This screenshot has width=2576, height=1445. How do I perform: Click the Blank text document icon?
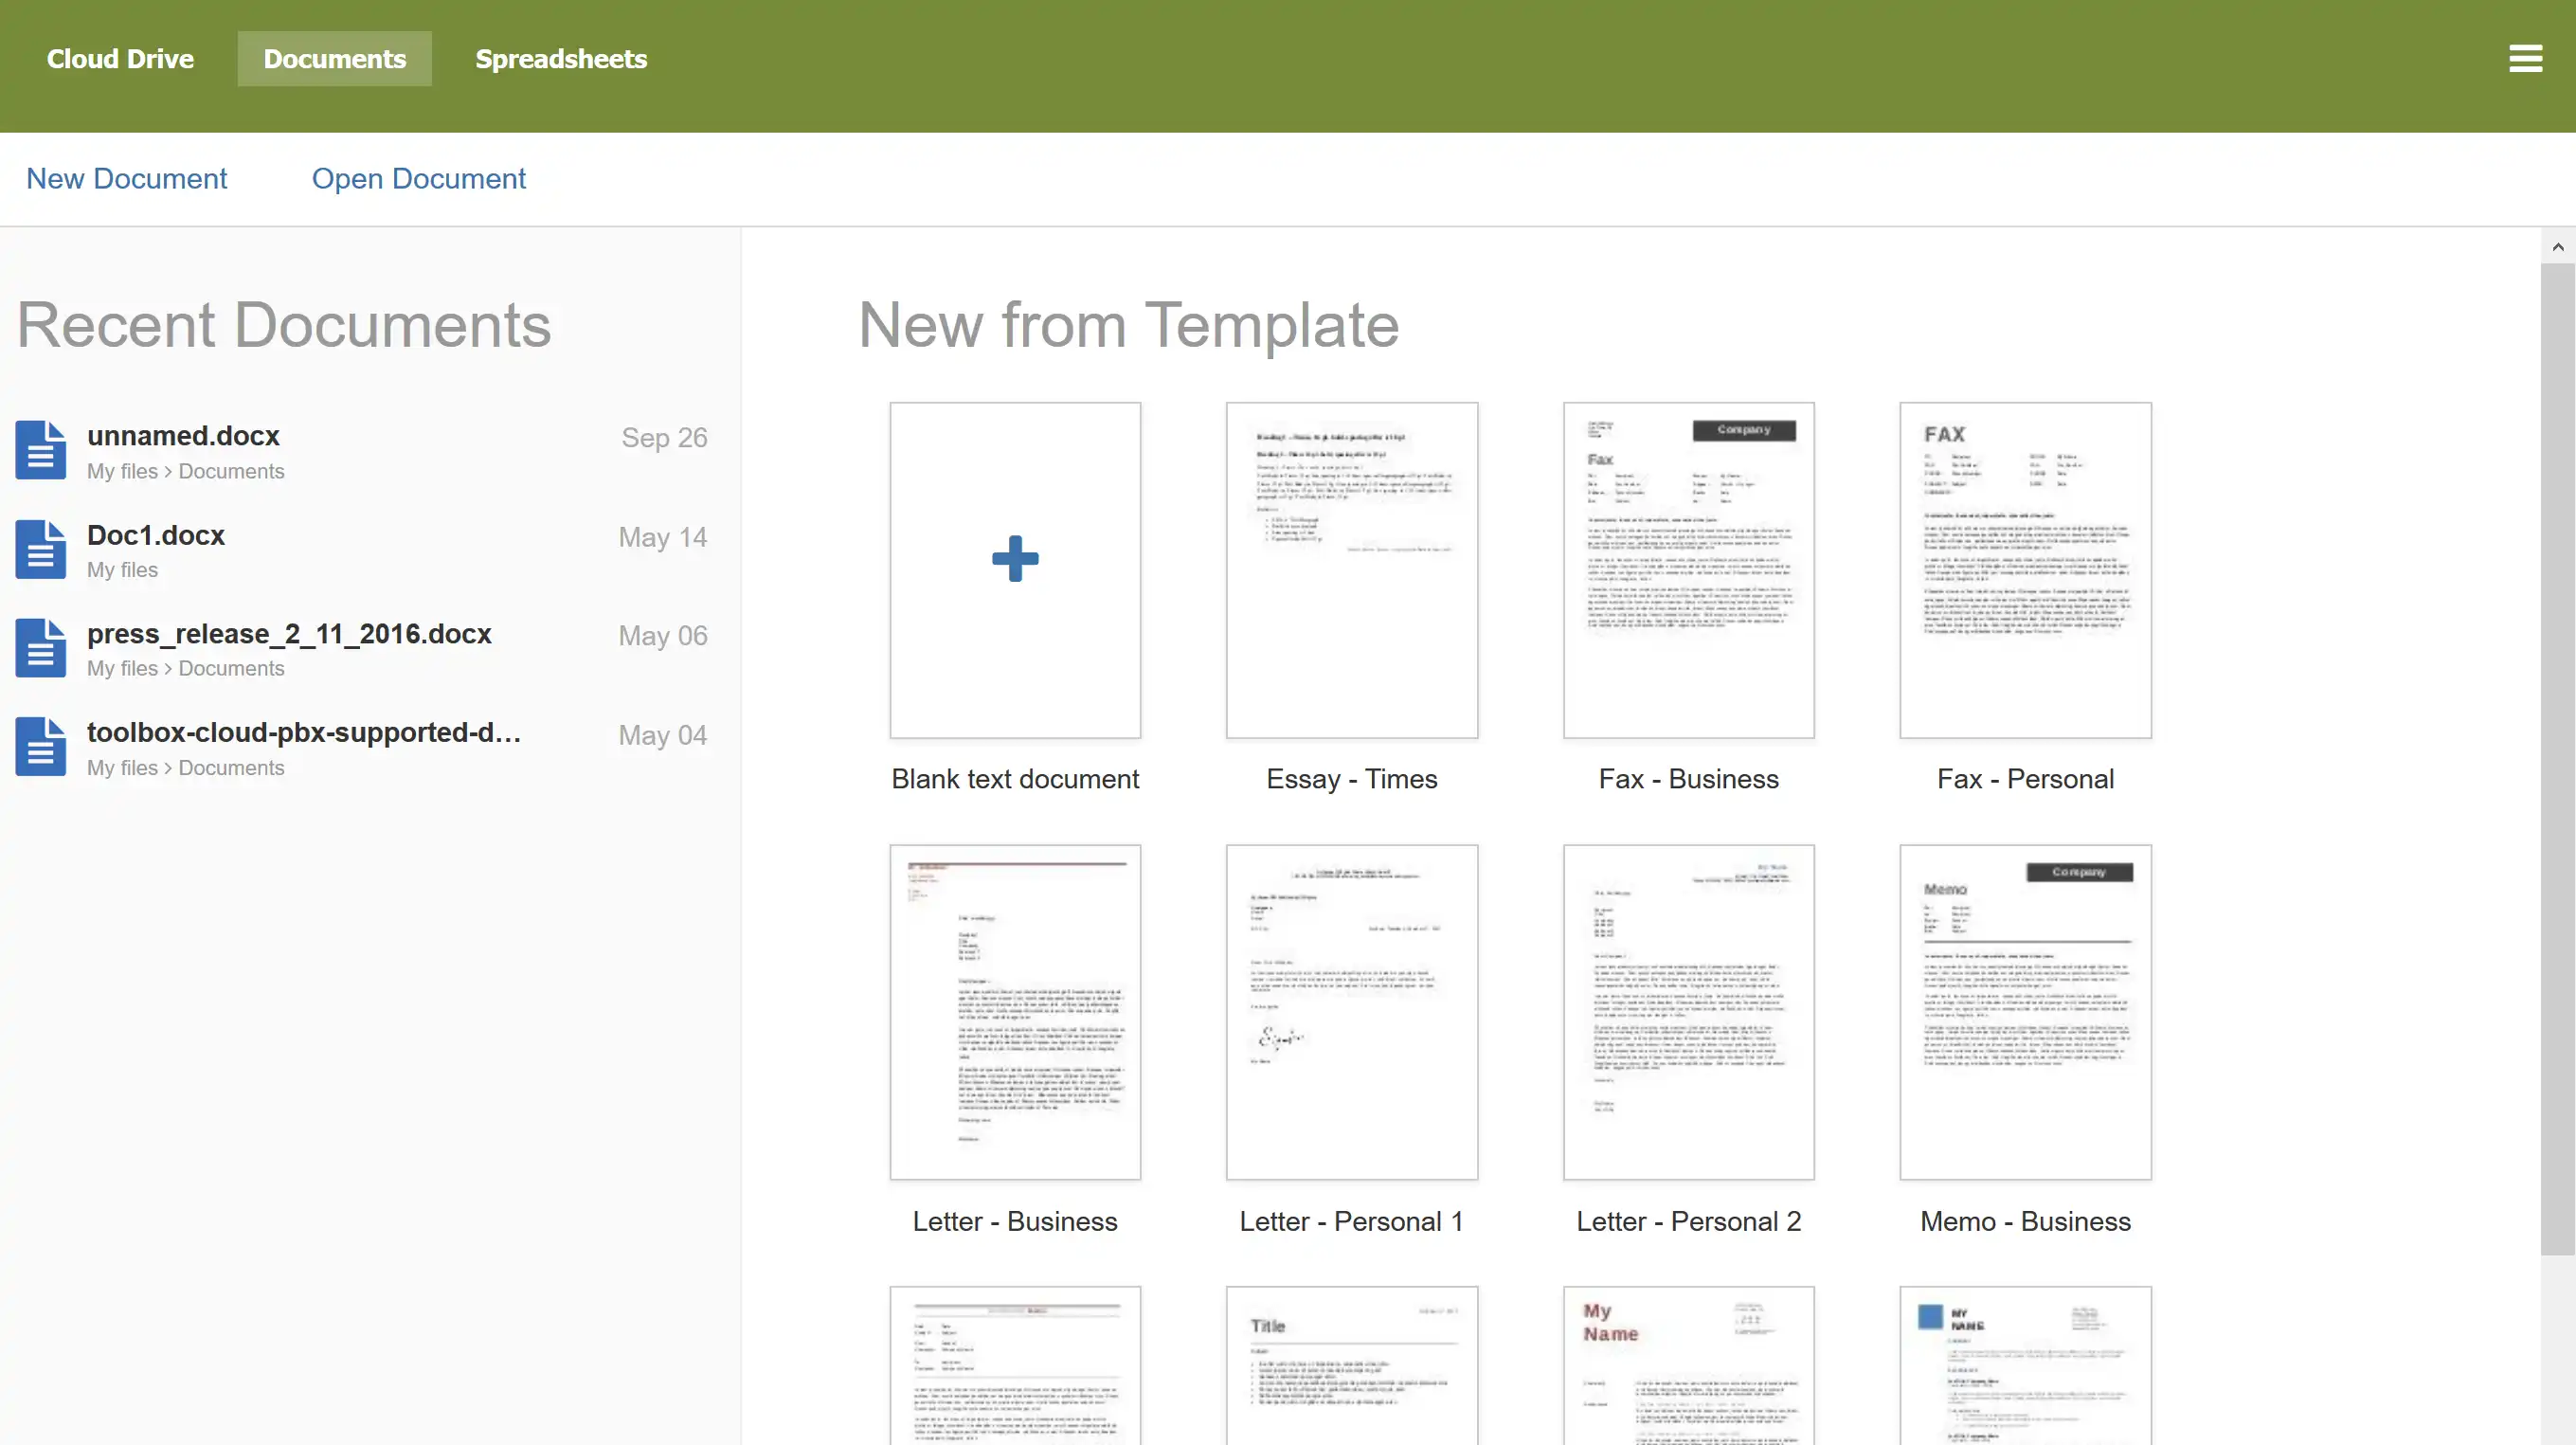pos(1016,559)
